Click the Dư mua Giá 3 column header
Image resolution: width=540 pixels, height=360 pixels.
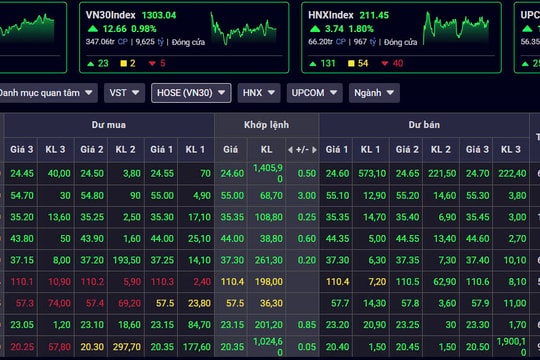[x=21, y=150]
